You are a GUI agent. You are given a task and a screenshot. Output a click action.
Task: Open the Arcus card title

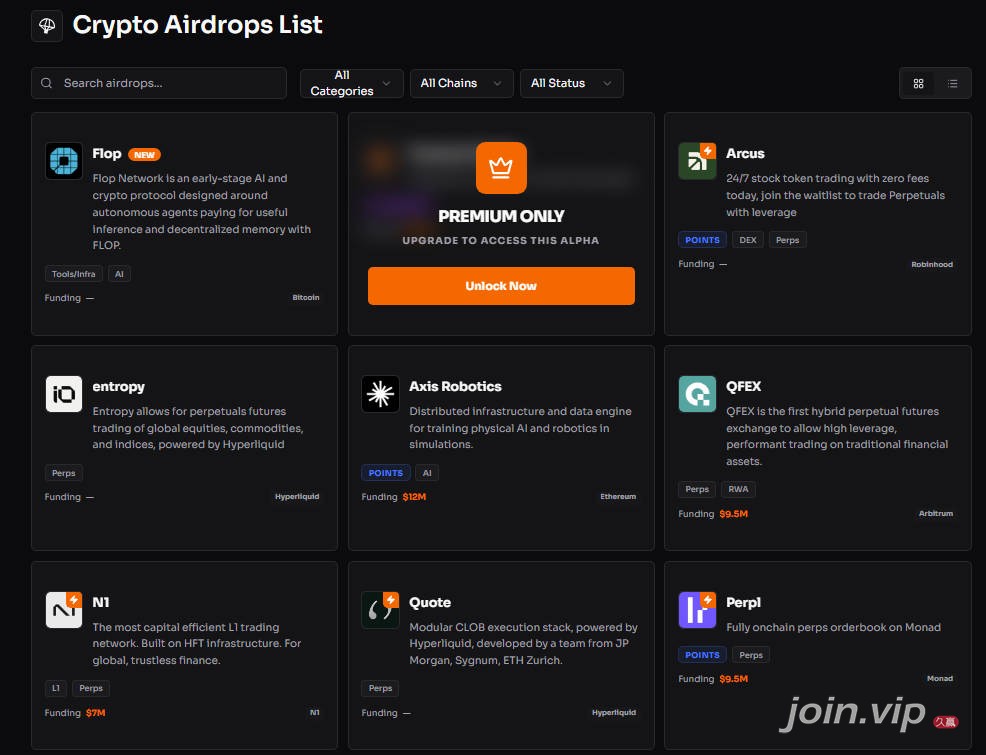(745, 153)
